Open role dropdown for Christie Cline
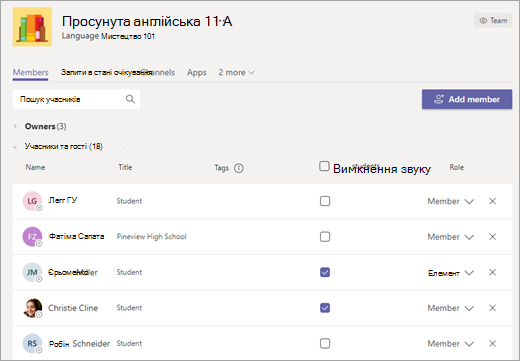This screenshot has width=520, height=361. (451, 308)
